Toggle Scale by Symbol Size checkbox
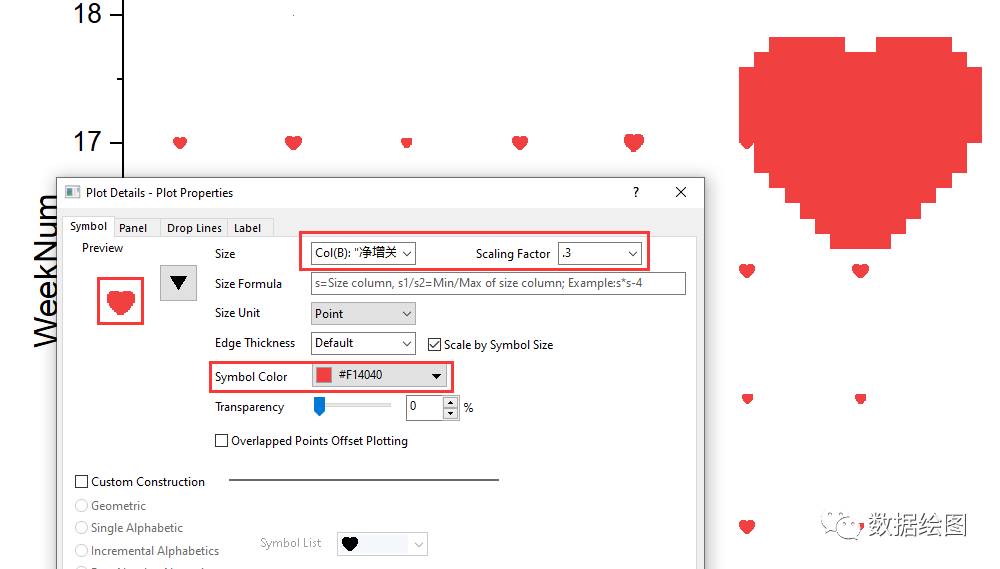 tap(434, 344)
